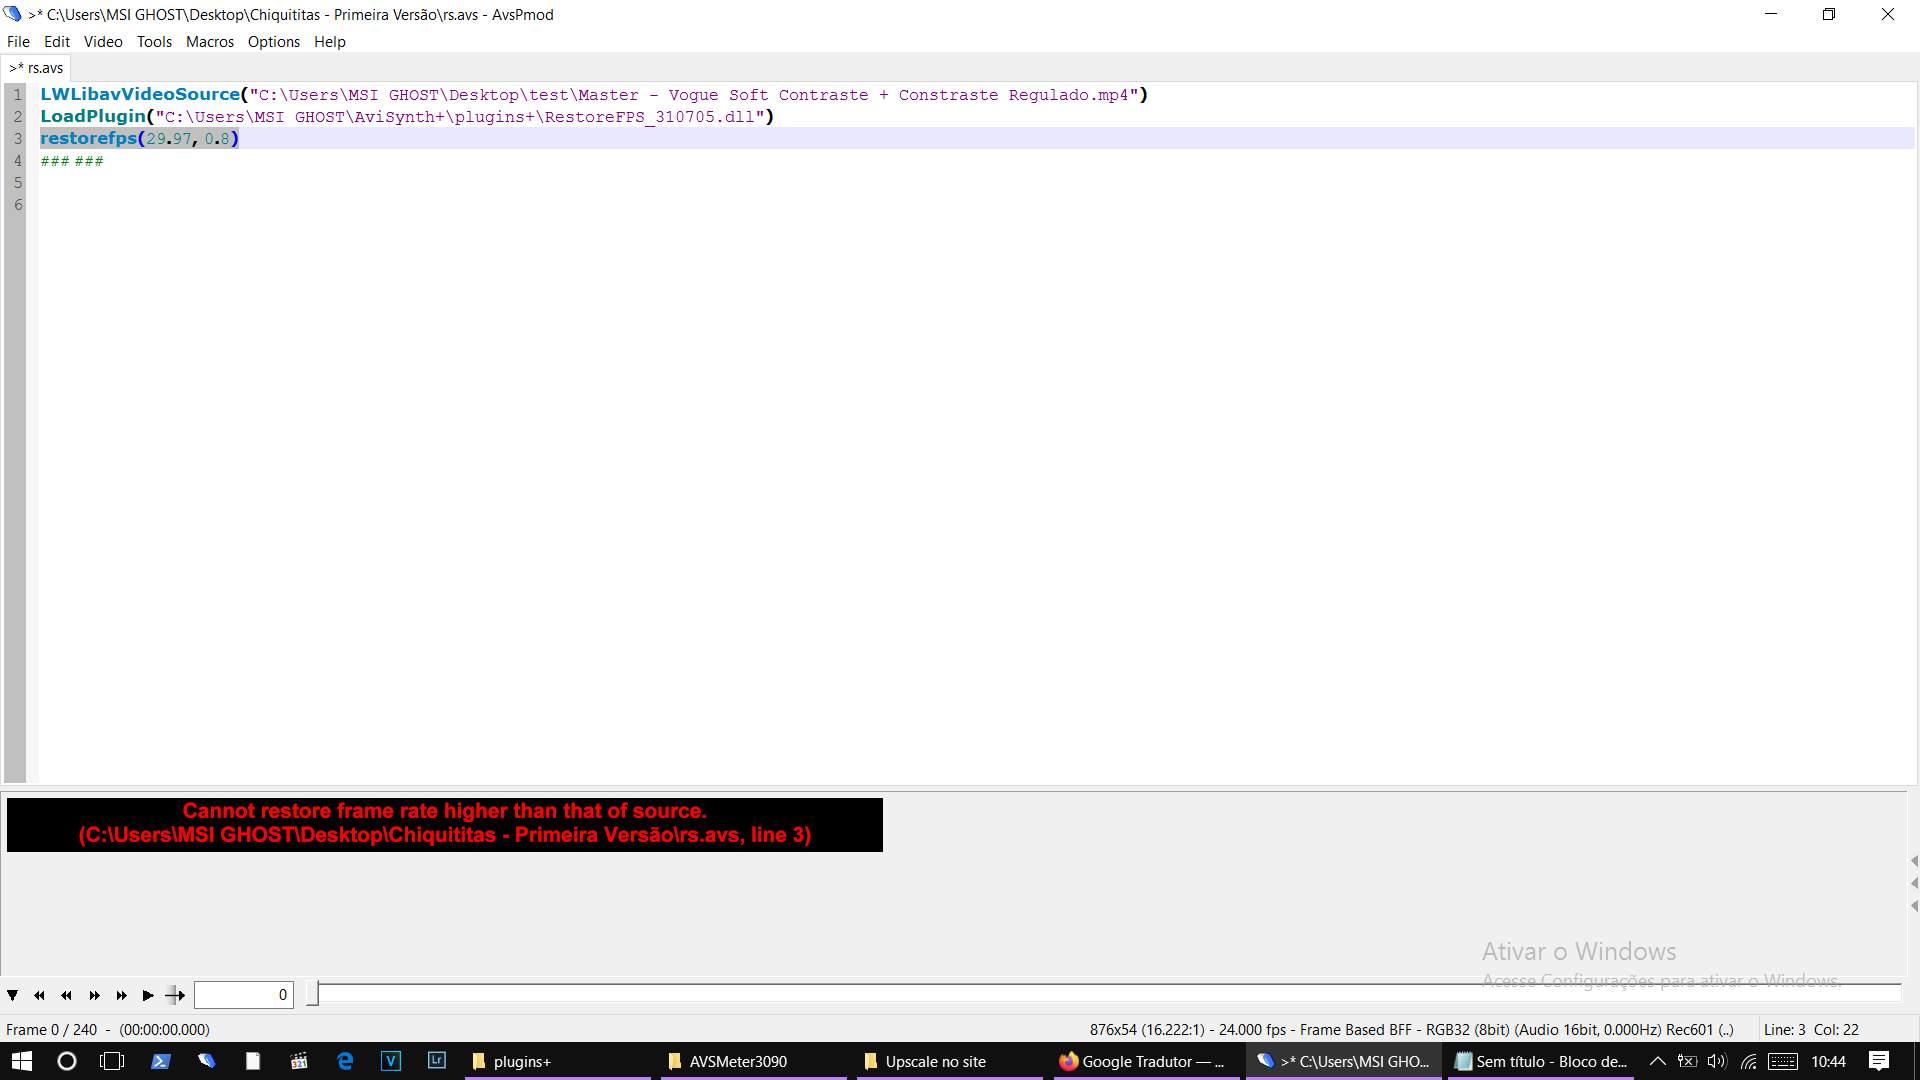
Task: Launch Microsoft Edge from taskbar
Action: pyautogui.click(x=345, y=1061)
